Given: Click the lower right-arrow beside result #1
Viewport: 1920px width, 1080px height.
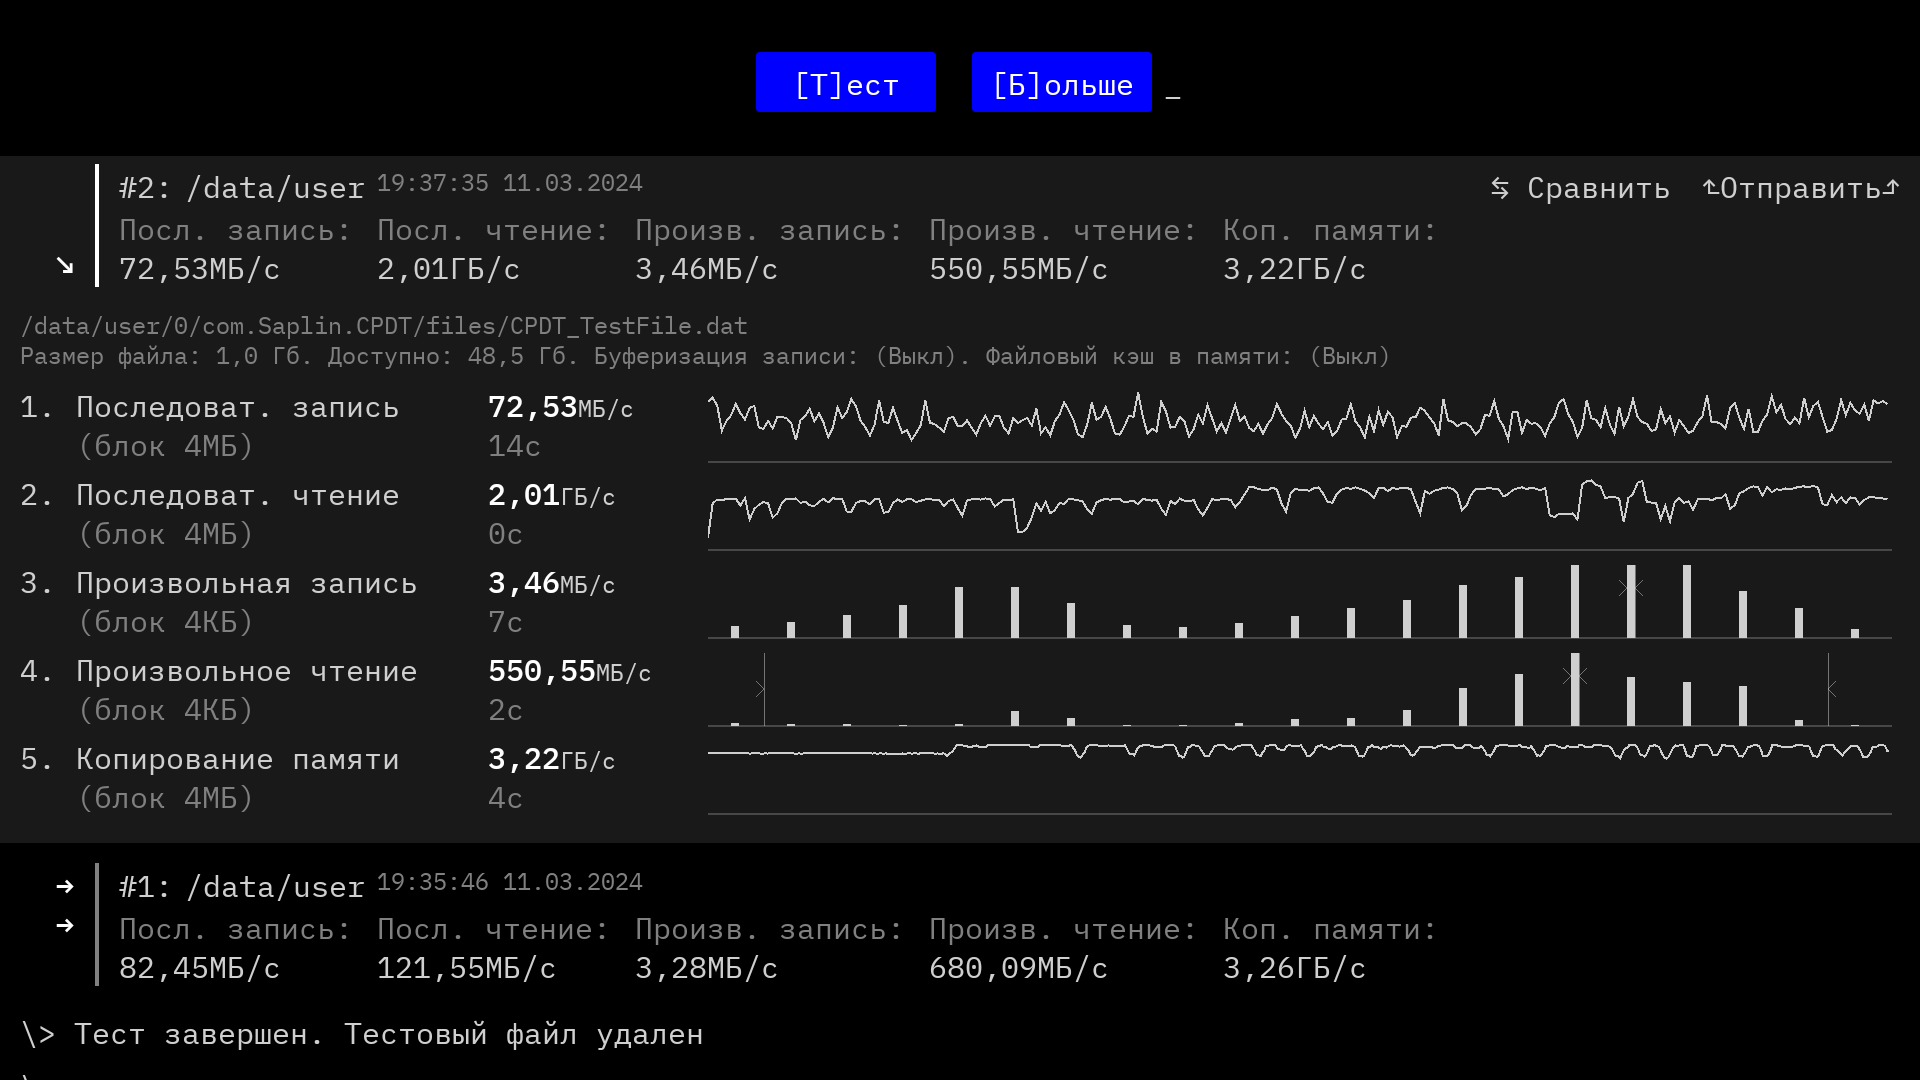Looking at the screenshot, I should tap(65, 926).
